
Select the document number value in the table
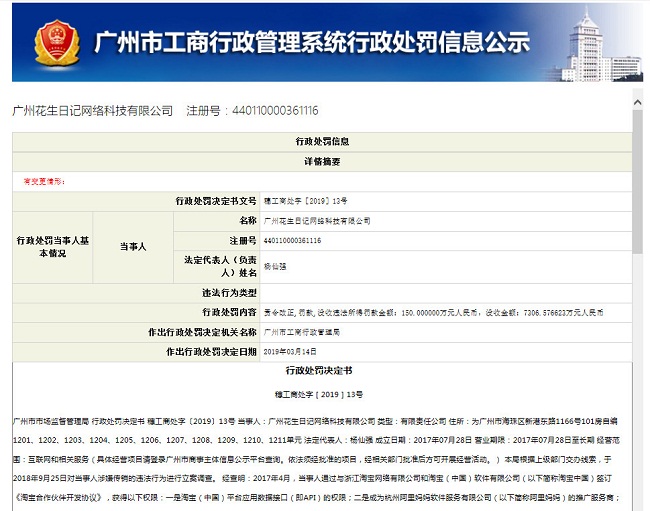click(x=306, y=201)
